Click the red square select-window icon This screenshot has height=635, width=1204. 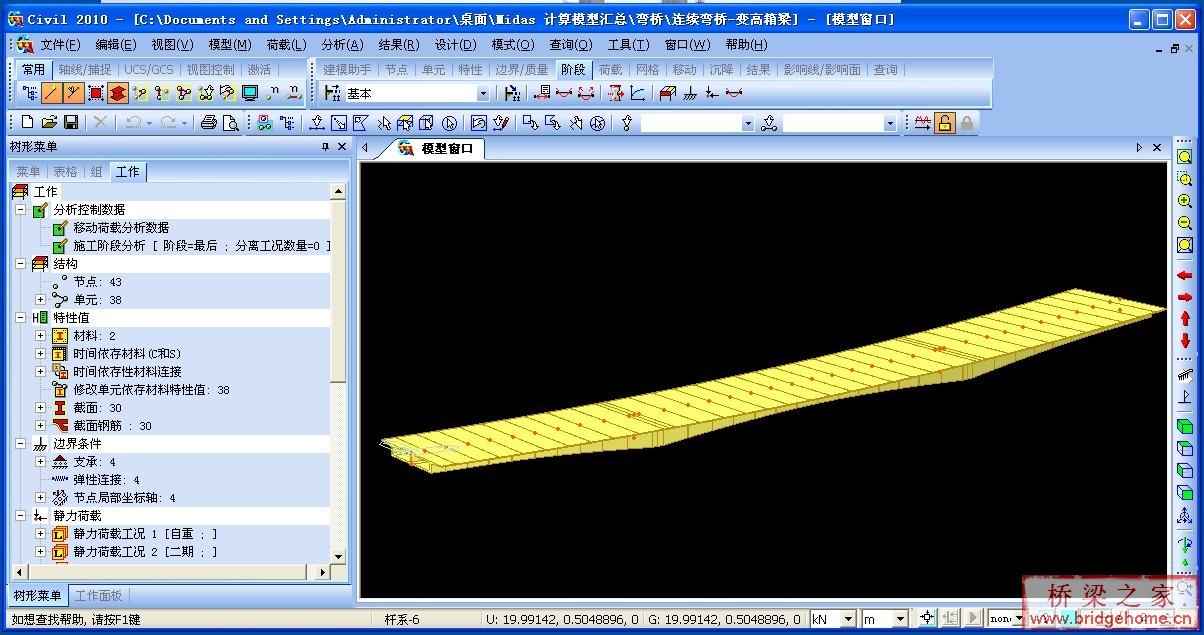click(x=96, y=93)
